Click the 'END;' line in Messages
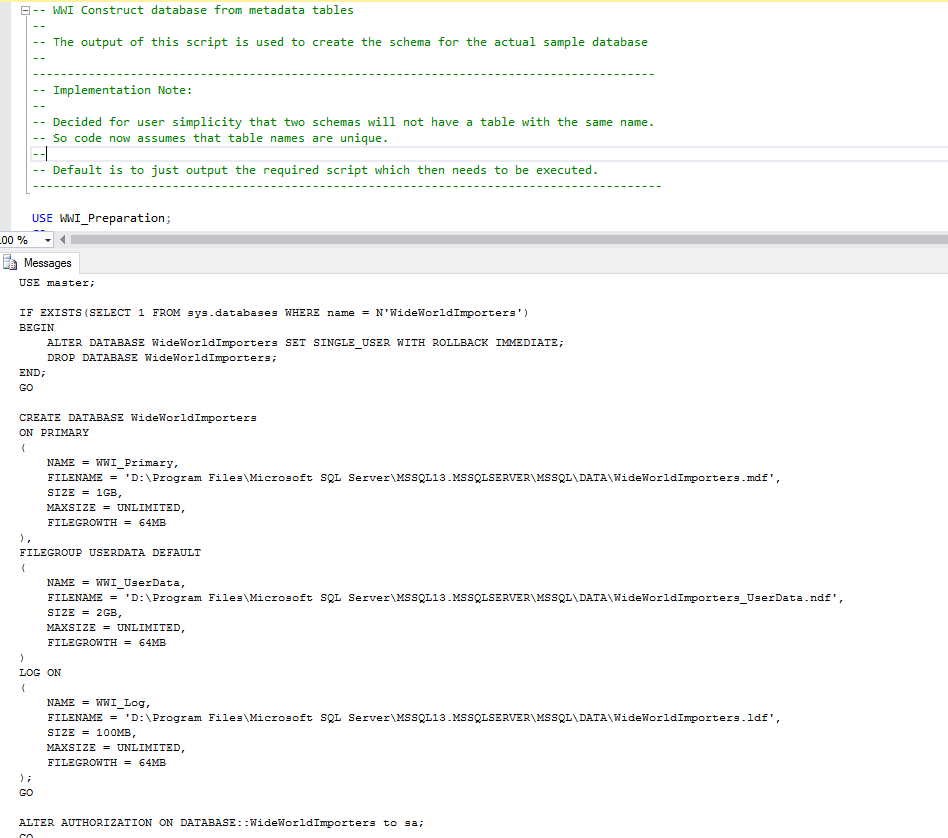 (33, 373)
